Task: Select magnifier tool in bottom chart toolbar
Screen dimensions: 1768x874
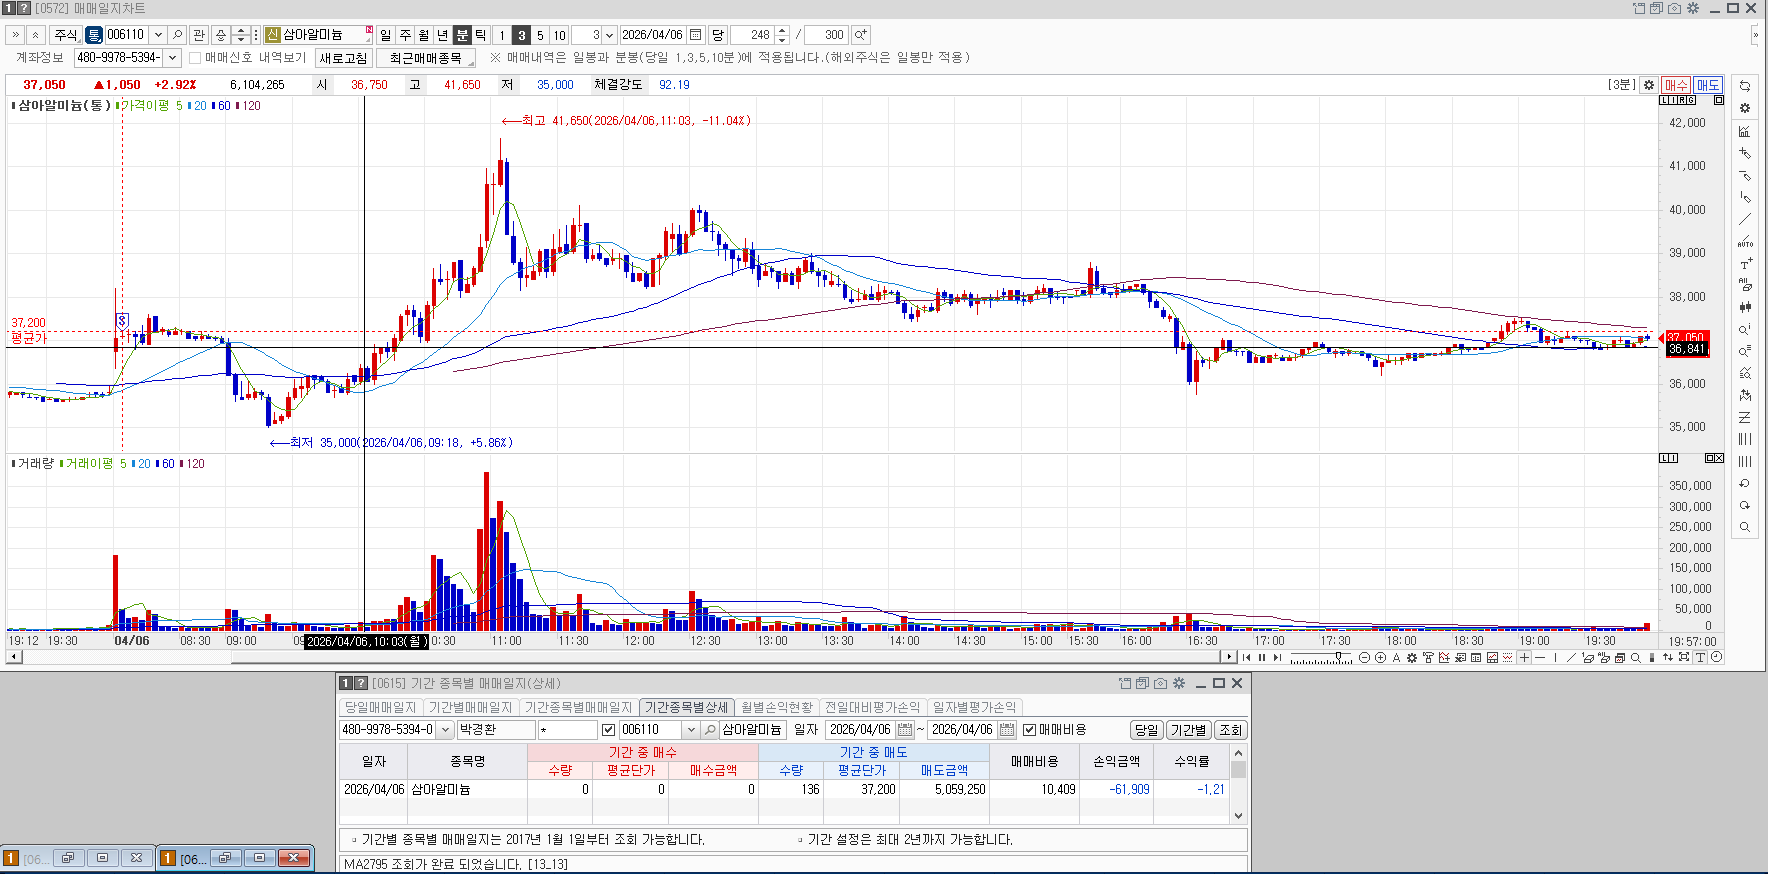Action: point(1636,658)
